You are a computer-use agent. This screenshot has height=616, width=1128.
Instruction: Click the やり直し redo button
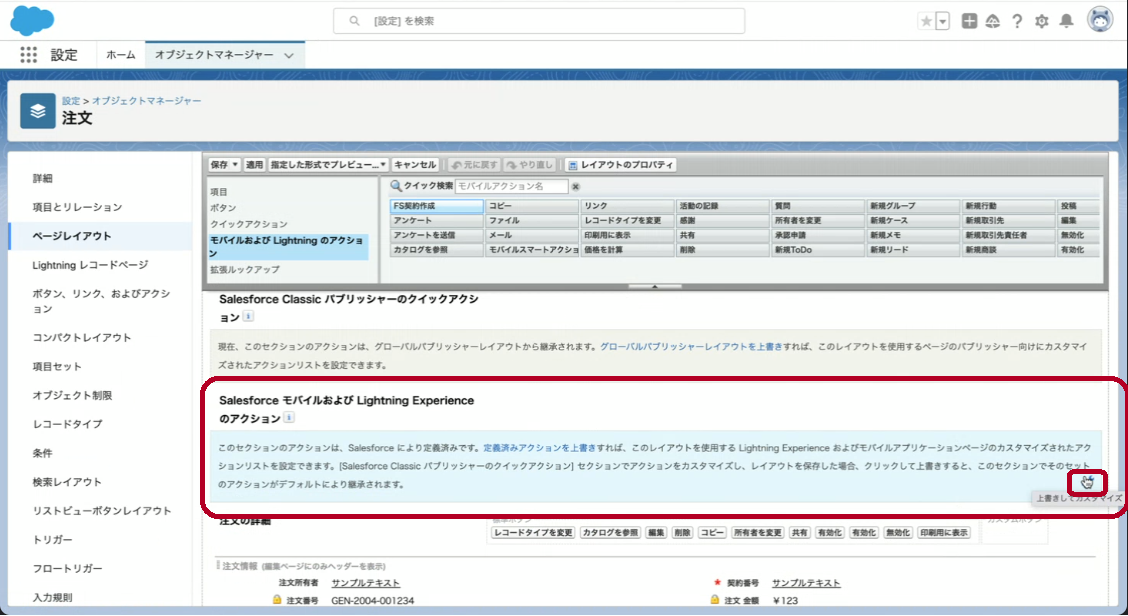[529, 165]
